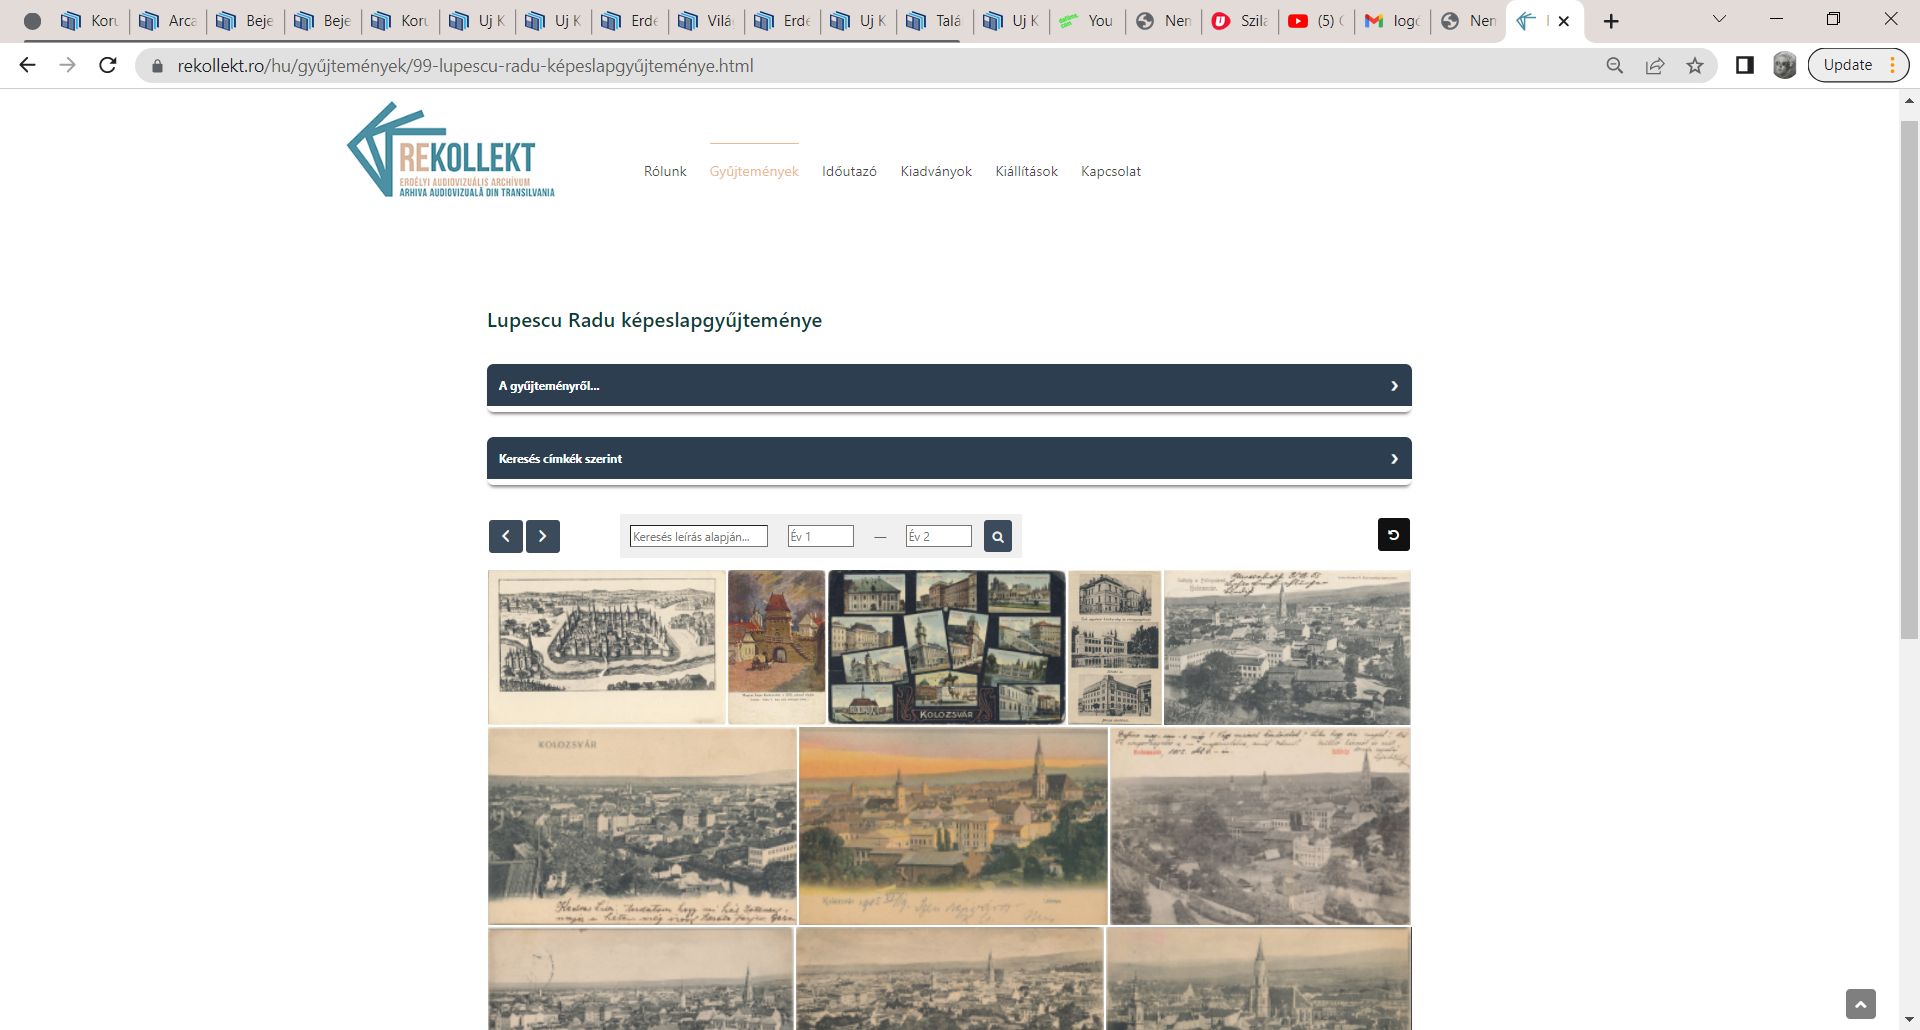The height and width of the screenshot is (1030, 1920).
Task: Click the Rekollekt logo
Action: (451, 150)
